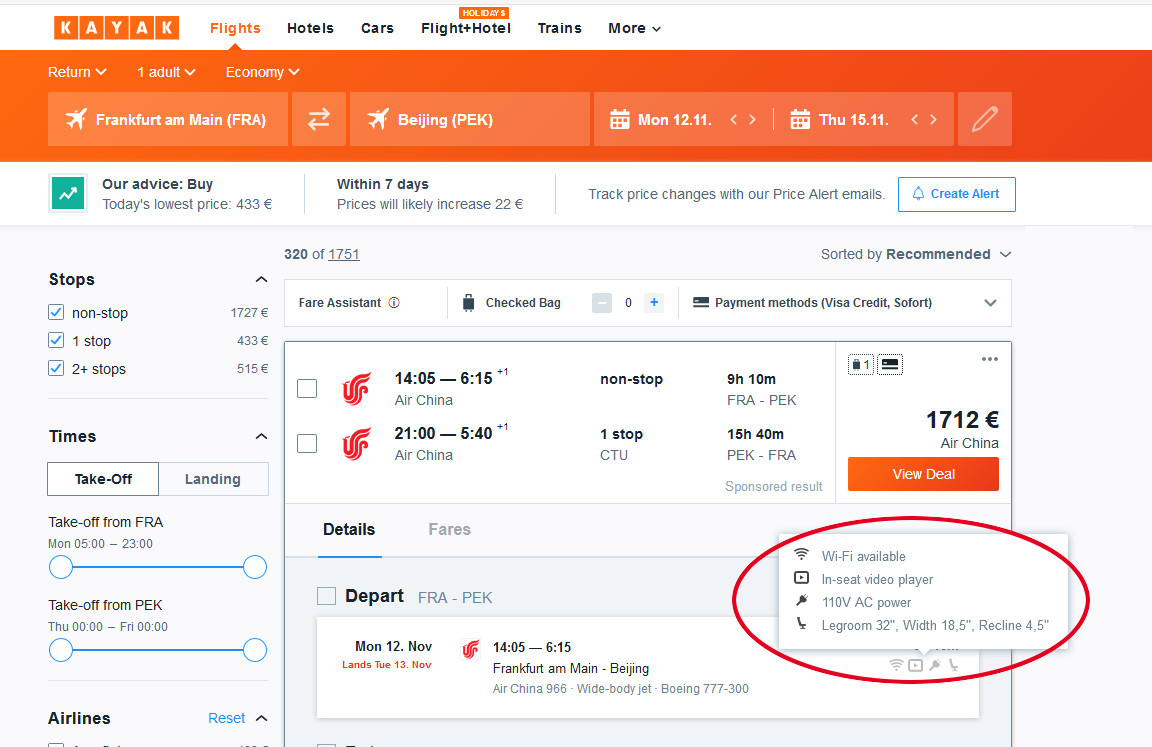Screen dimensions: 1152x747
Task: Switch to the Details tab
Action: point(349,530)
